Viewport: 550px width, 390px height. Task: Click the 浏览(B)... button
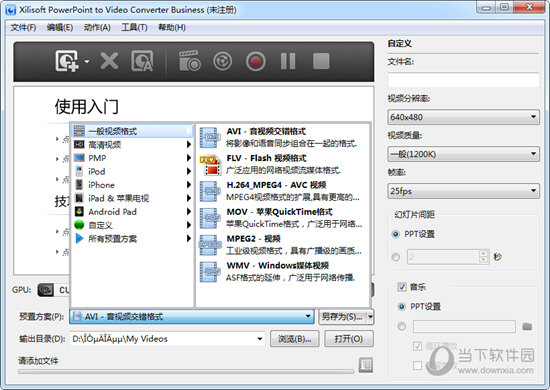(295, 339)
